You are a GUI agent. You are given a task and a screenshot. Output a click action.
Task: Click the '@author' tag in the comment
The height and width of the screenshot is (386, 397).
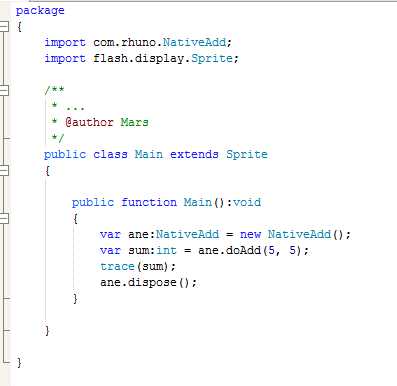click(x=89, y=122)
